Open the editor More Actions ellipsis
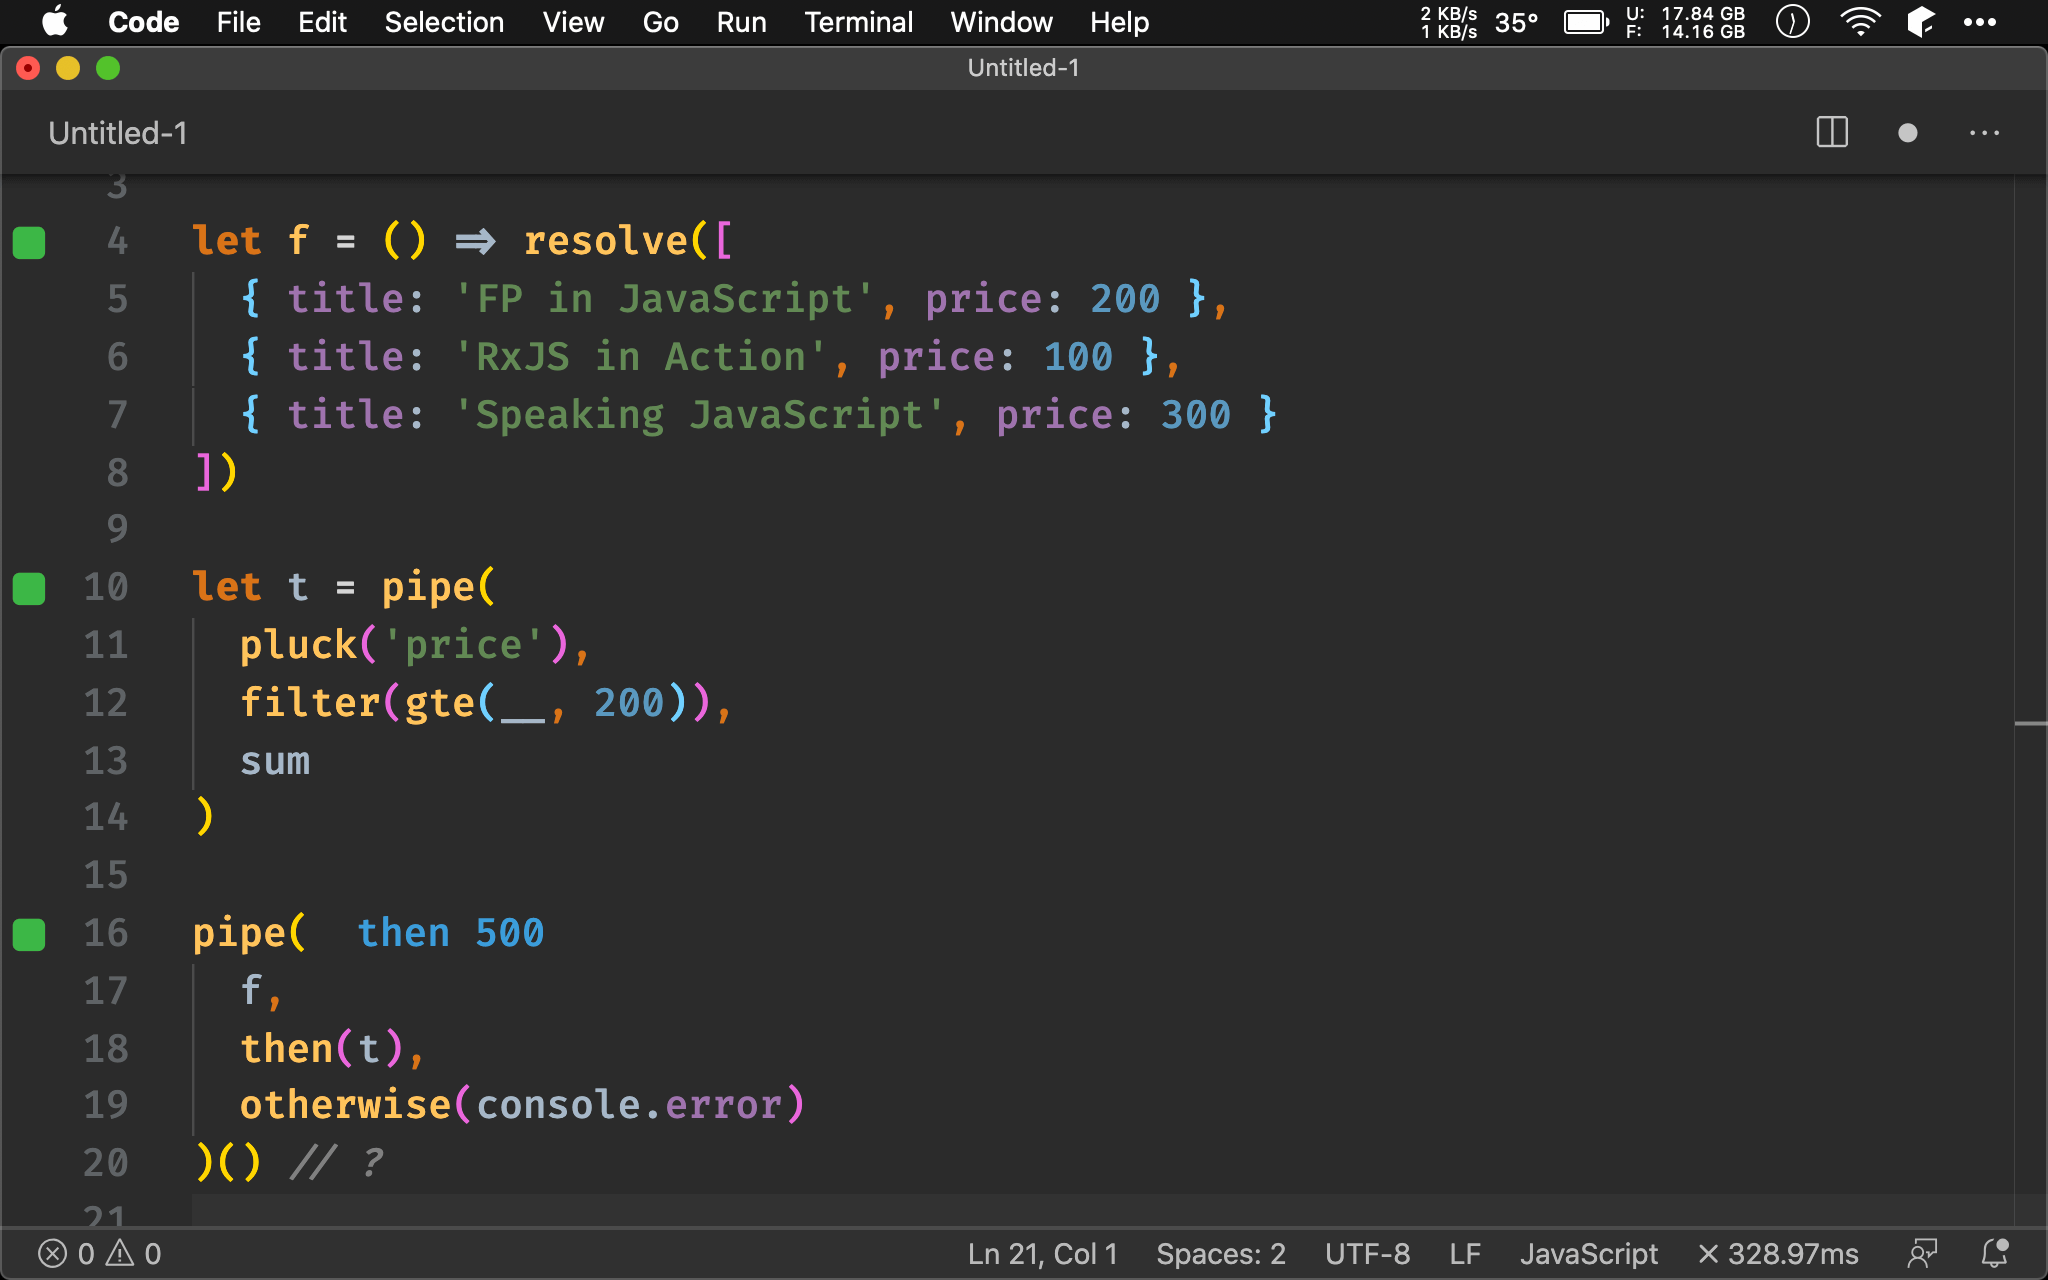Viewport: 2048px width, 1280px height. click(x=1984, y=133)
